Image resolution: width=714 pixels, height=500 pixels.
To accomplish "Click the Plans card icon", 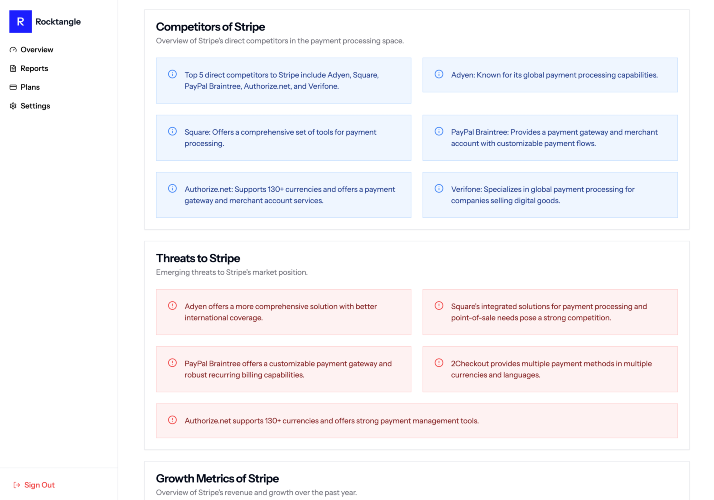I will coord(13,87).
